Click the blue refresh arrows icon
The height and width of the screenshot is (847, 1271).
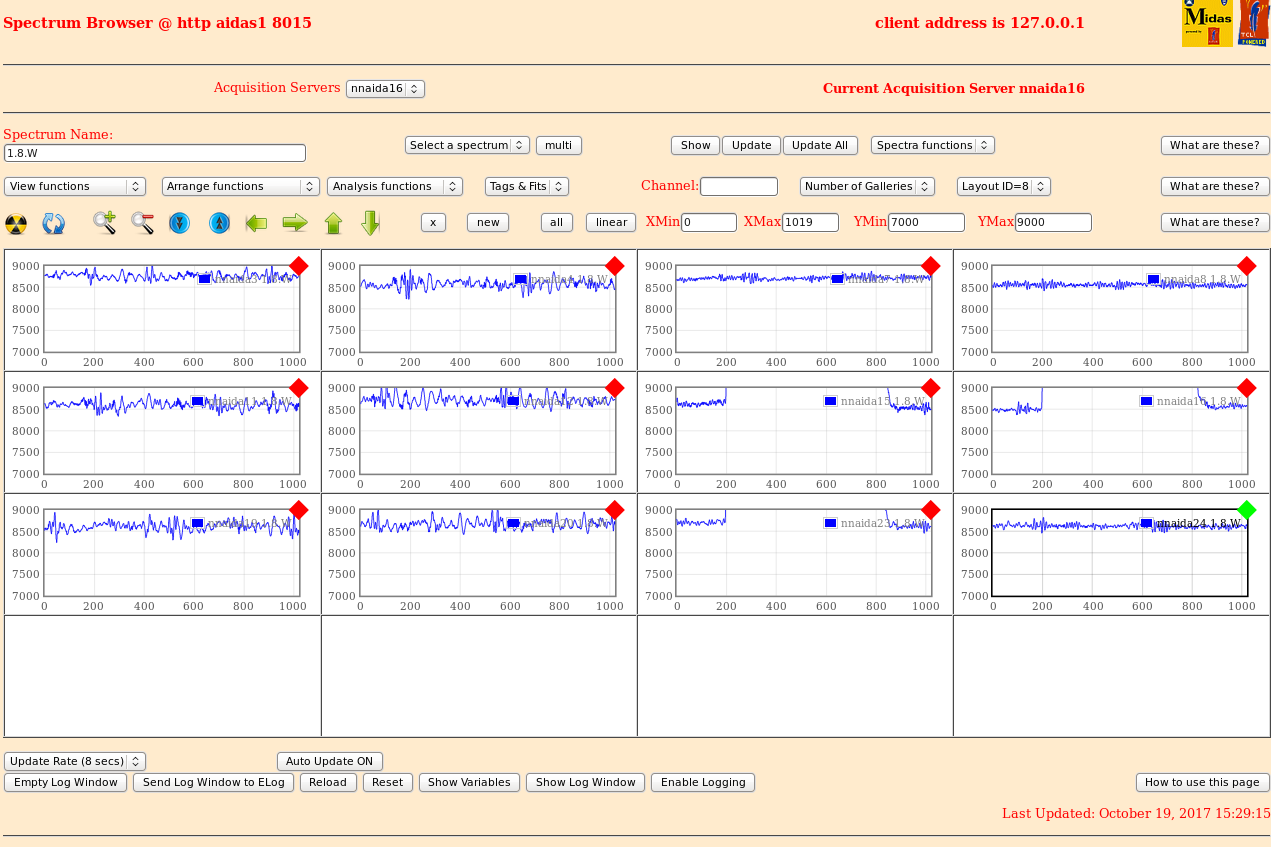pos(53,223)
